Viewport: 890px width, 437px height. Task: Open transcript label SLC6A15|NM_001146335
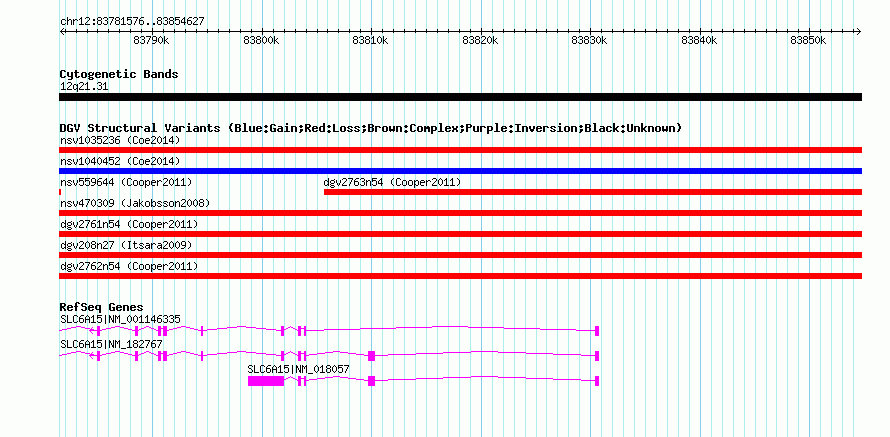click(x=120, y=320)
